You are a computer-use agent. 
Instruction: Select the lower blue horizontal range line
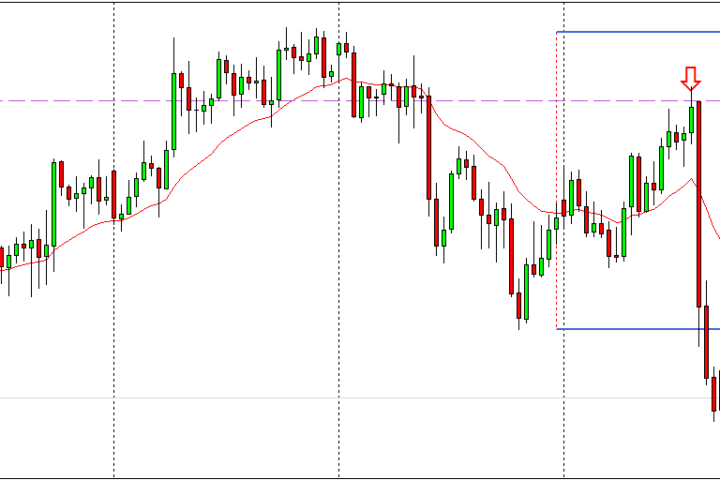tap(638, 329)
